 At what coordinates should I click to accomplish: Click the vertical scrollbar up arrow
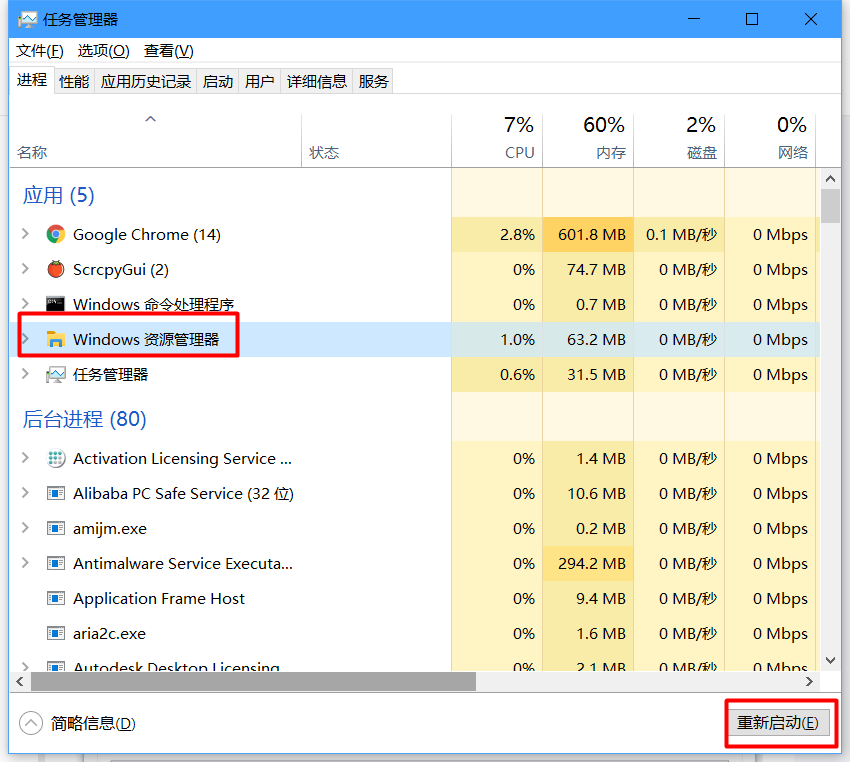click(x=830, y=178)
